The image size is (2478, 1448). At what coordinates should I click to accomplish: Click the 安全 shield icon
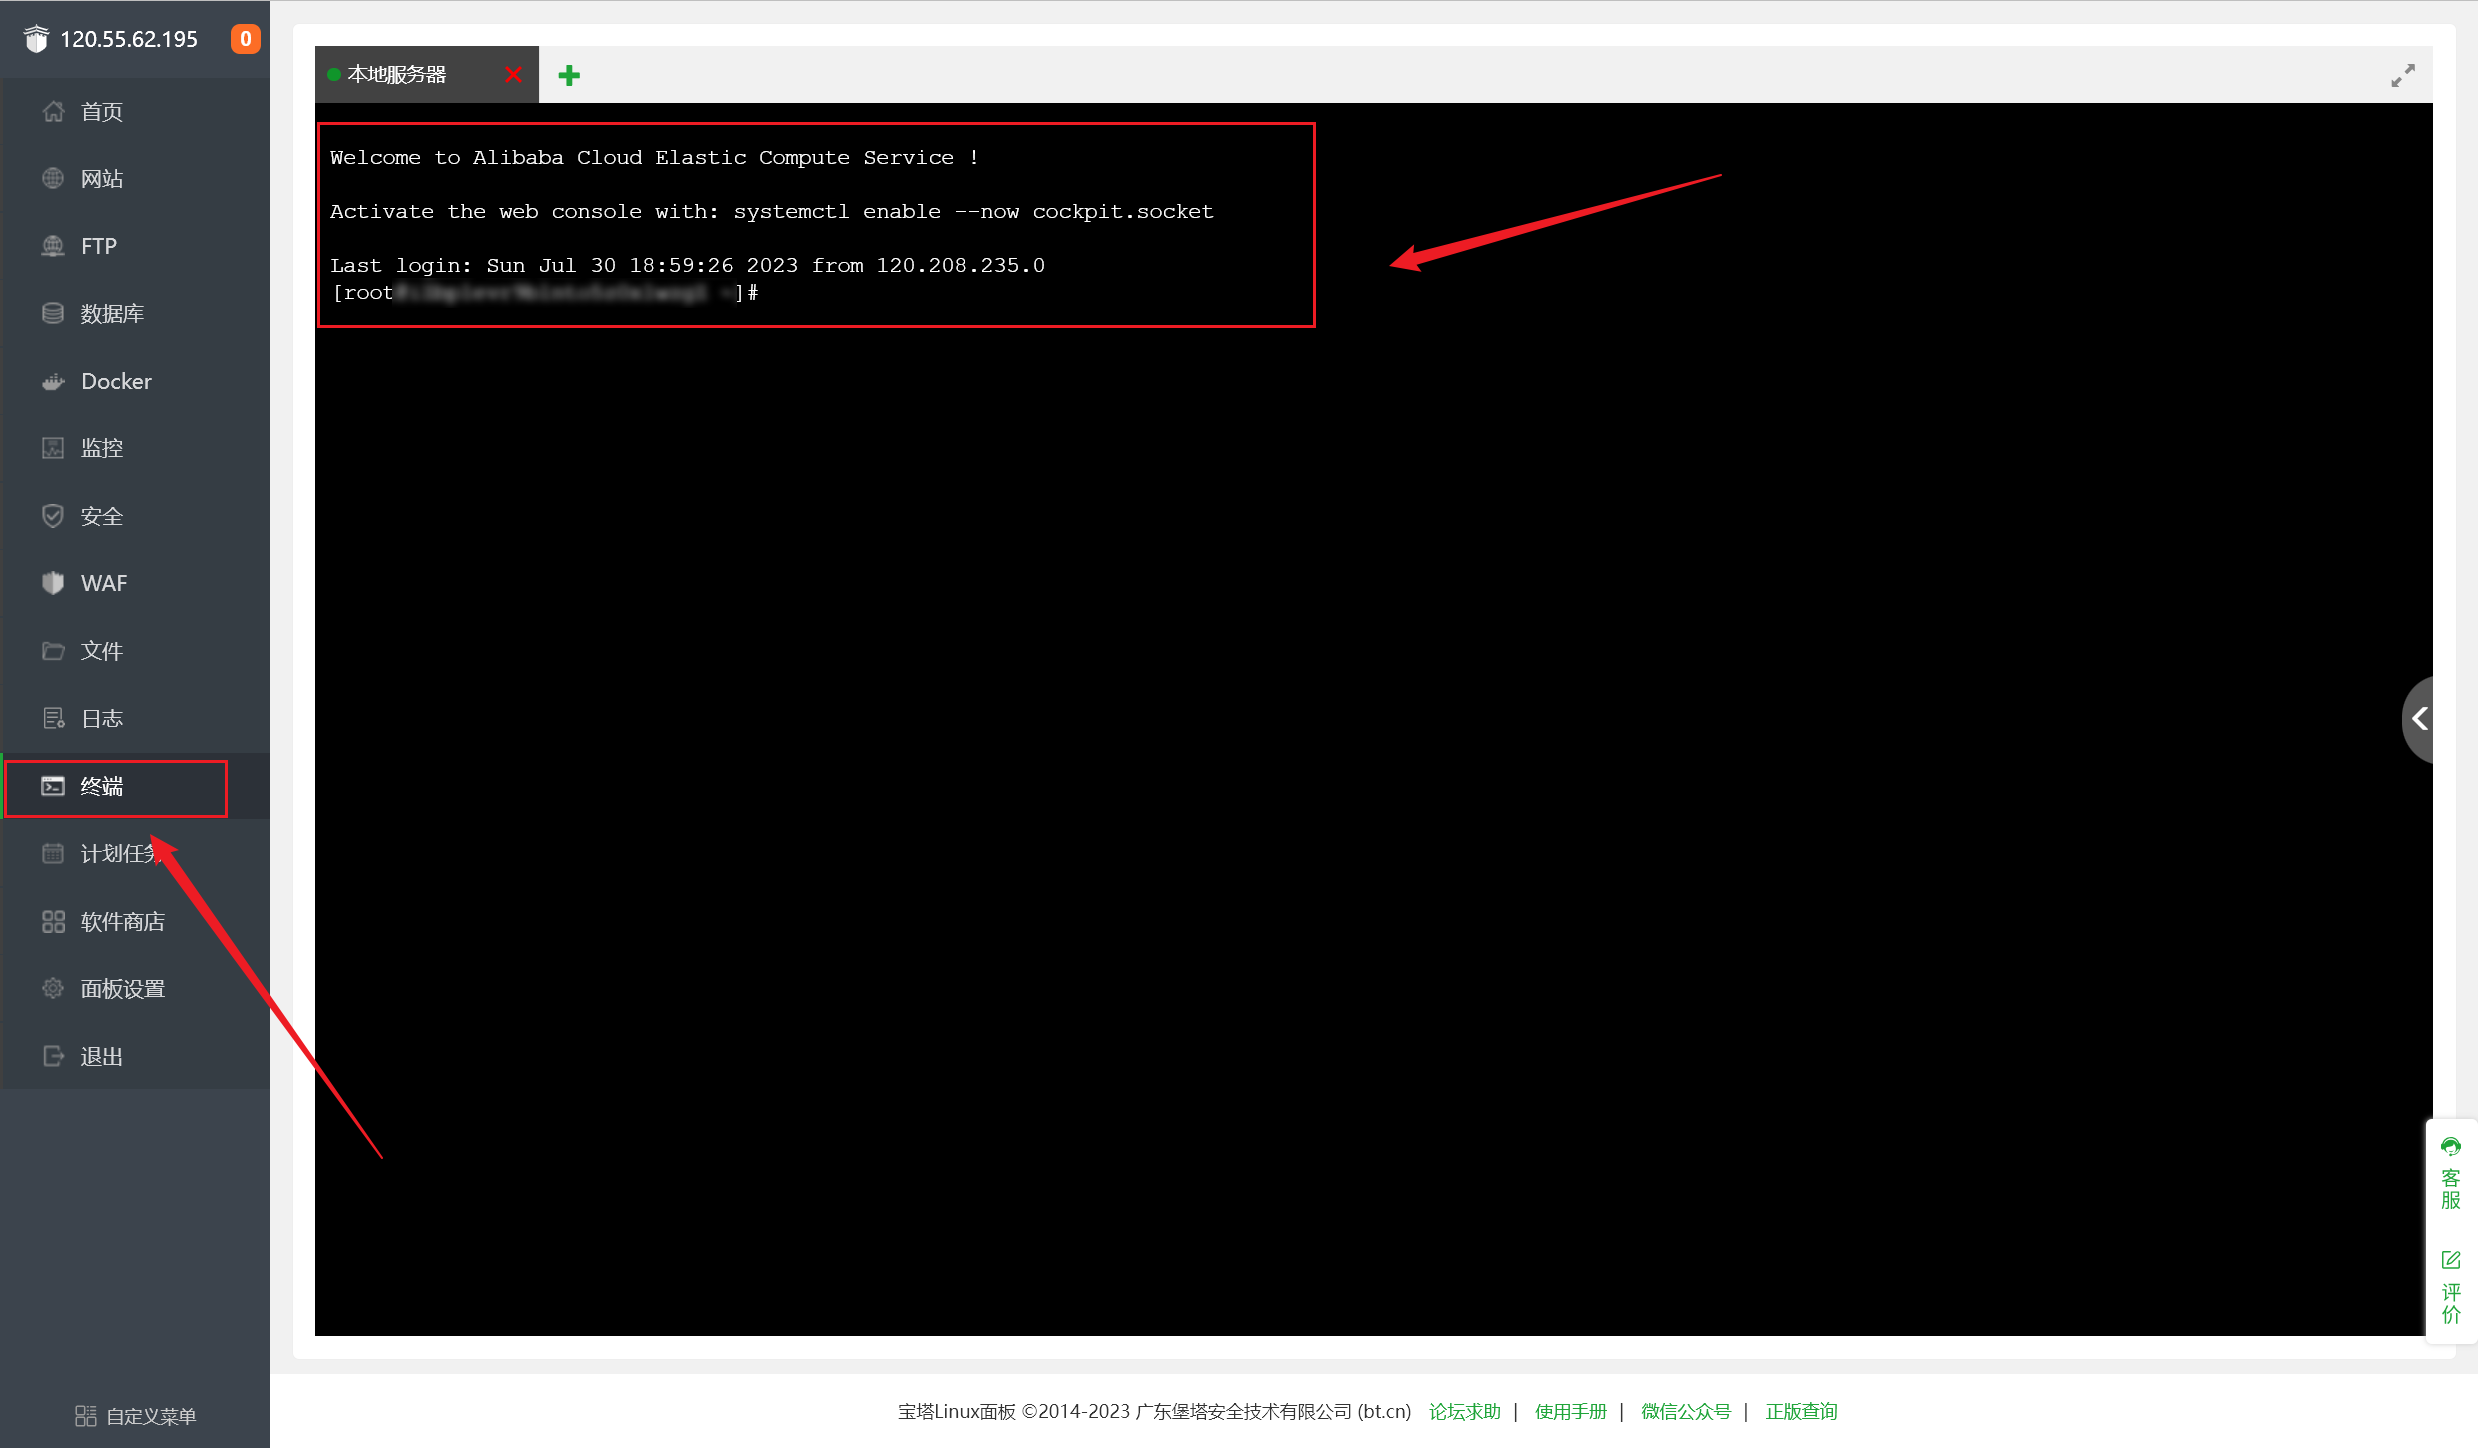pyautogui.click(x=53, y=516)
